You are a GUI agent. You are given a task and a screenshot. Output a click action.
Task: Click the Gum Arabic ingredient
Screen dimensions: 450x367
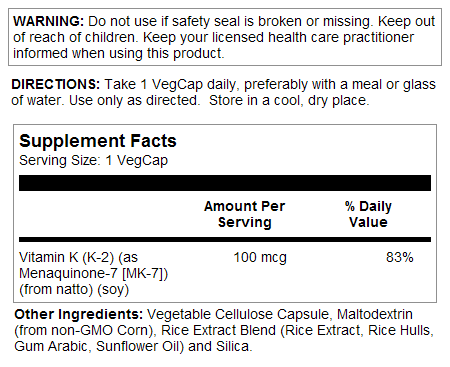[x=51, y=346]
